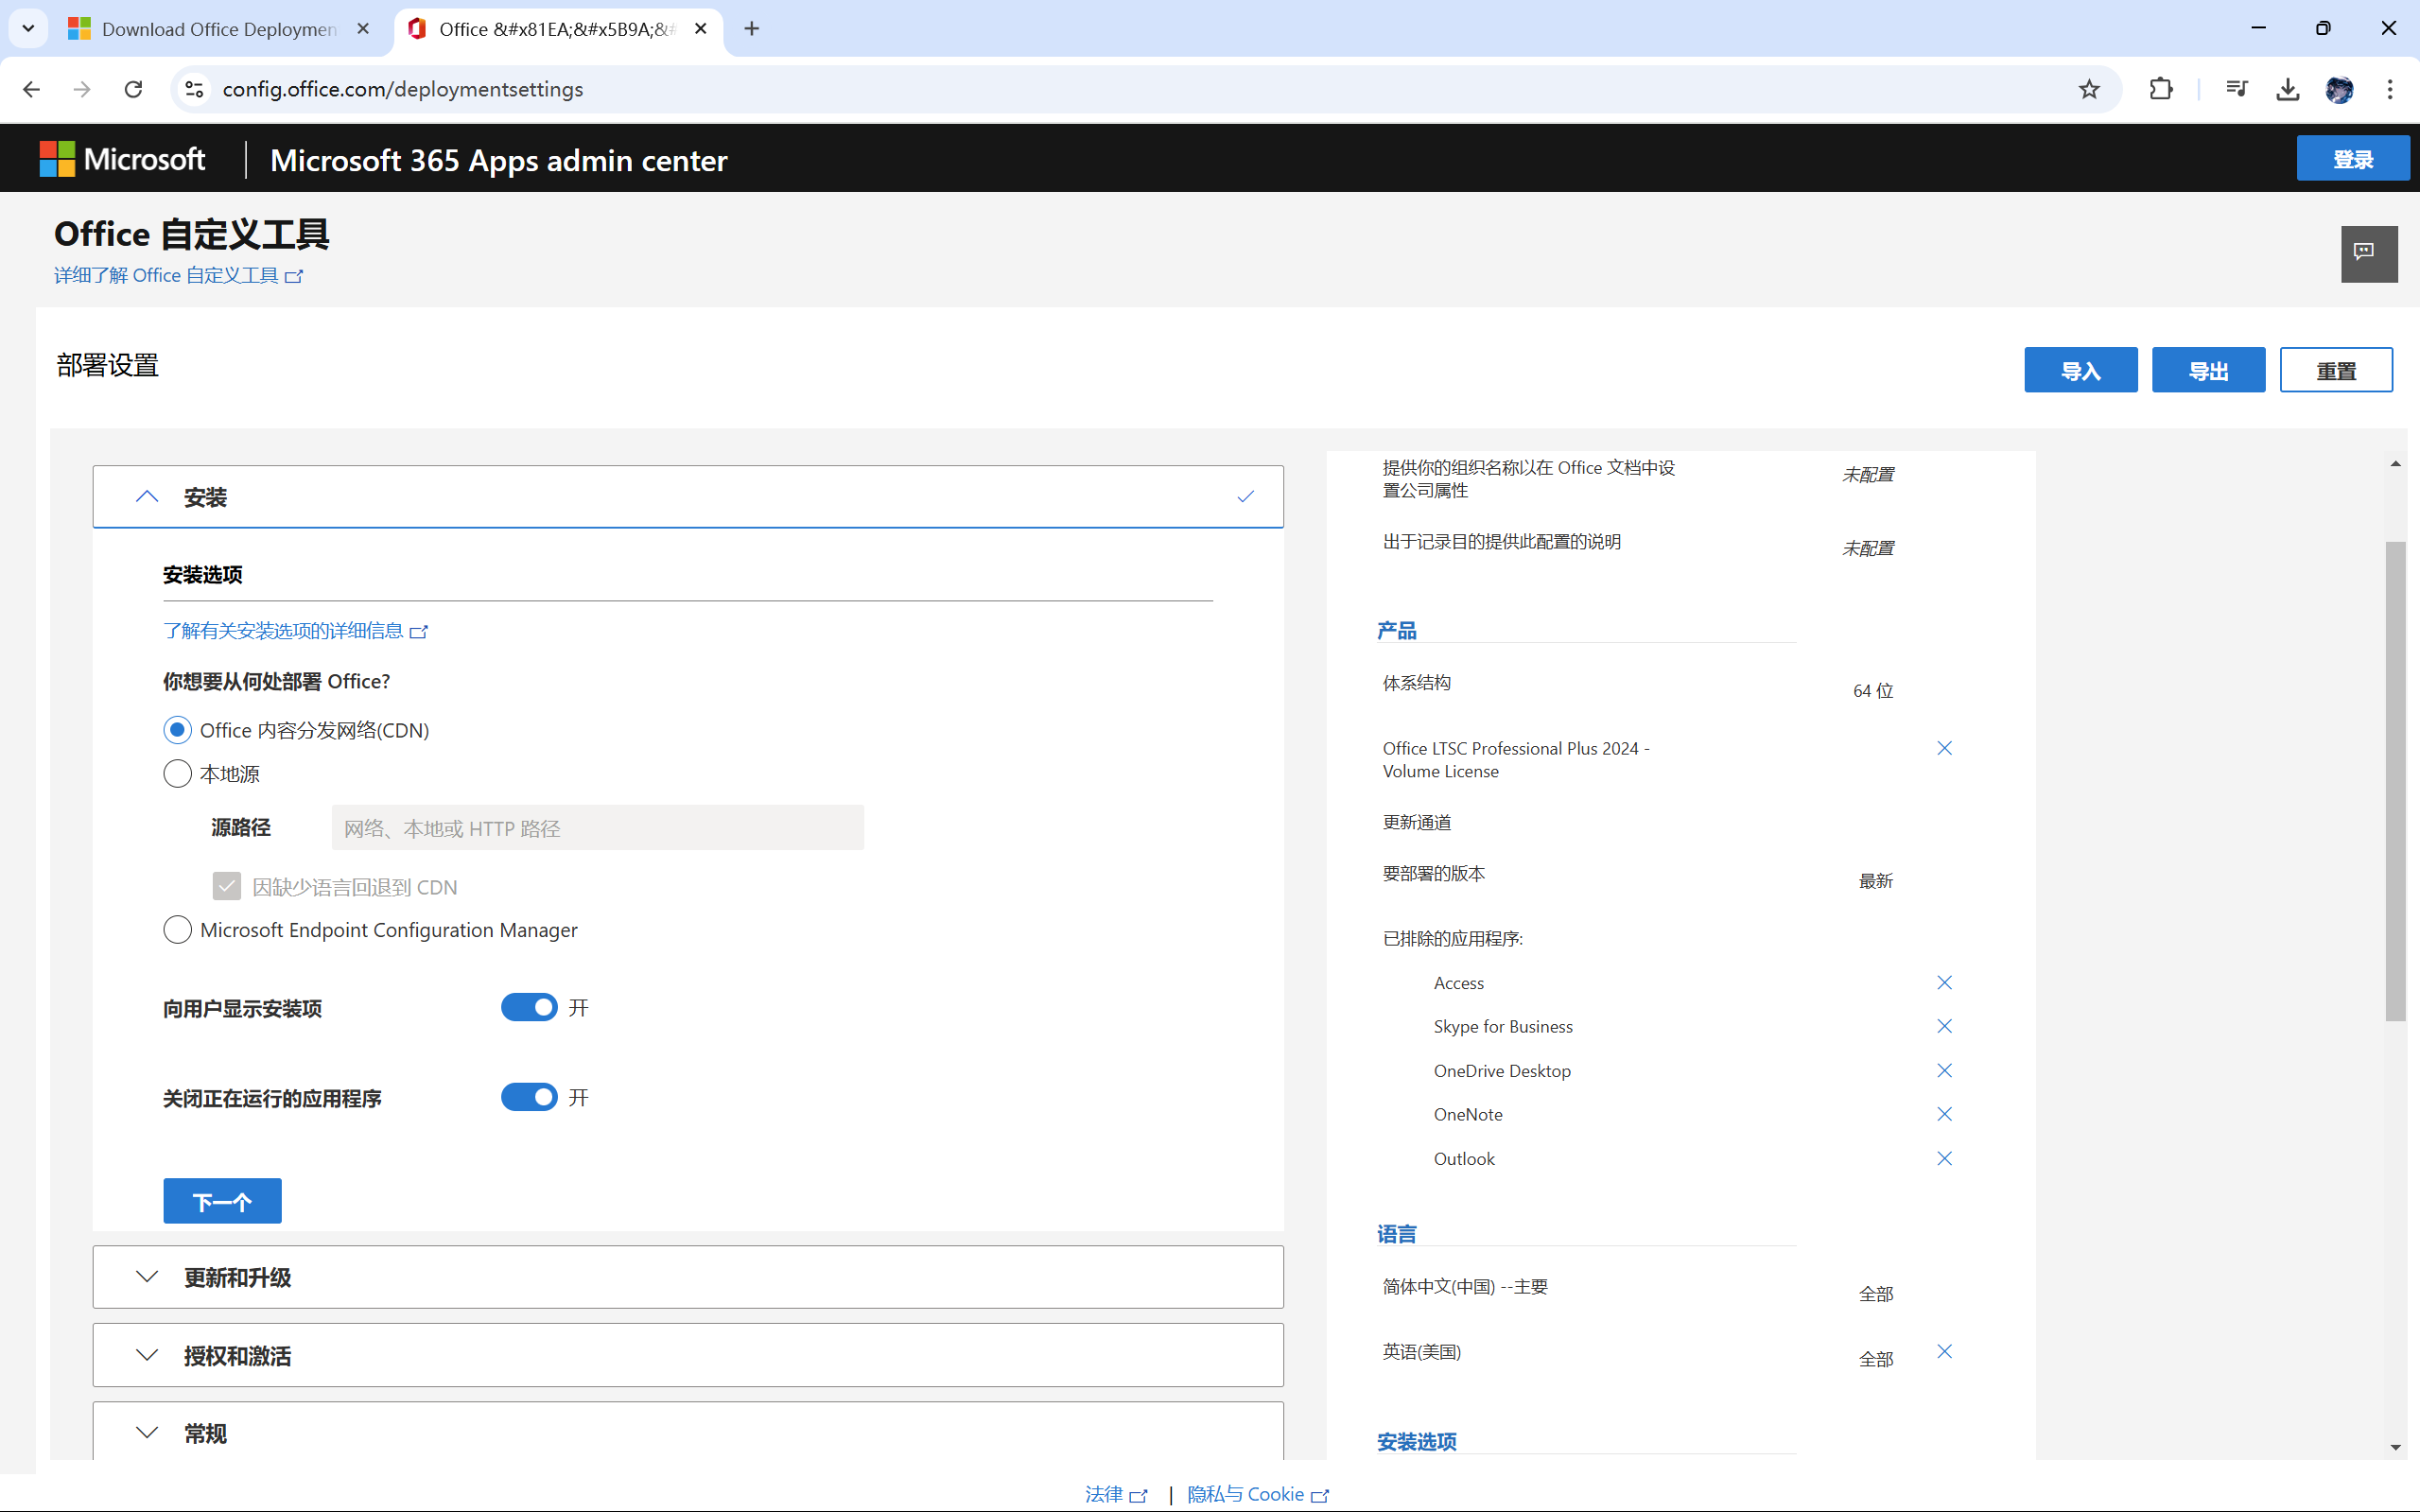Open a new browser tab
The height and width of the screenshot is (1512, 2420).
[x=752, y=29]
